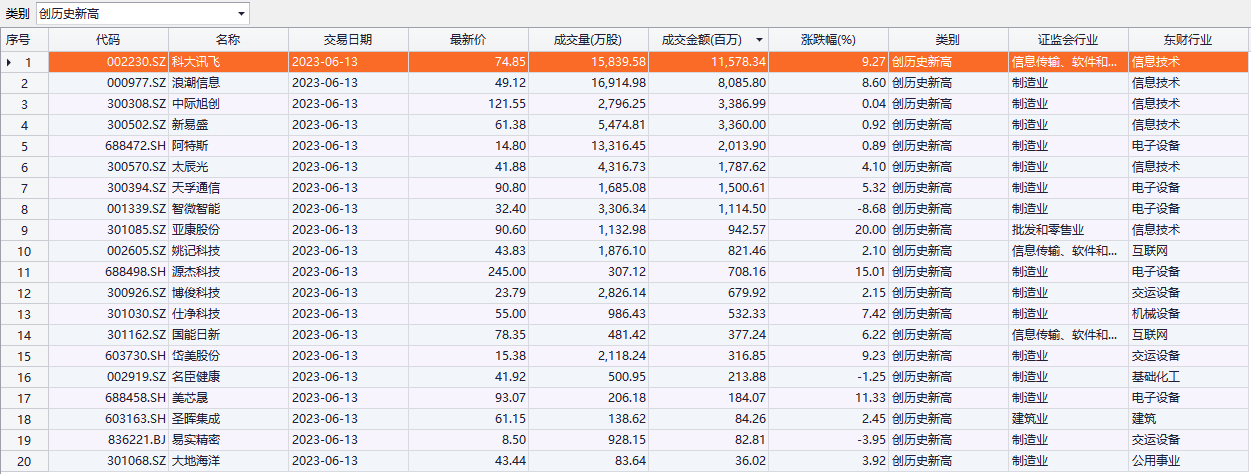Image resolution: width=1251 pixels, height=474 pixels.
Task: Click the 成交量(万股) column header
Action: [x=587, y=40]
